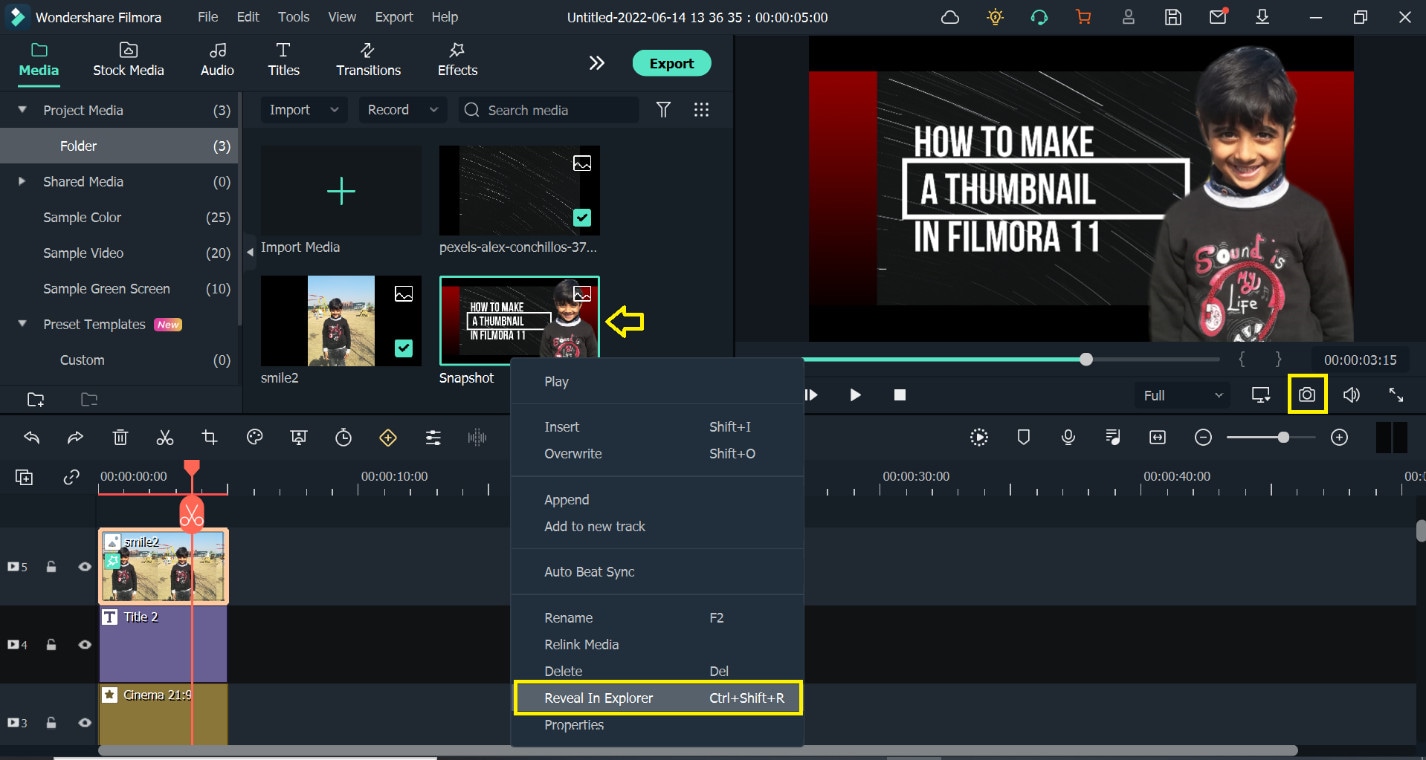Expand more tabs with double chevron

[x=597, y=63]
